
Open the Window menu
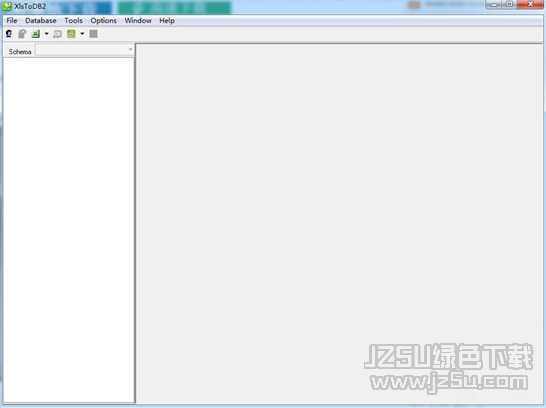tap(138, 21)
